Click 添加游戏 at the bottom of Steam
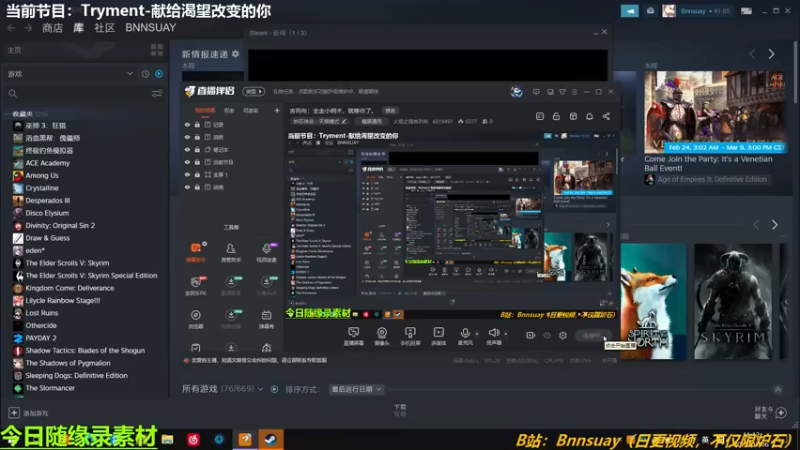Image resolution: width=800 pixels, height=450 pixels. (x=29, y=413)
